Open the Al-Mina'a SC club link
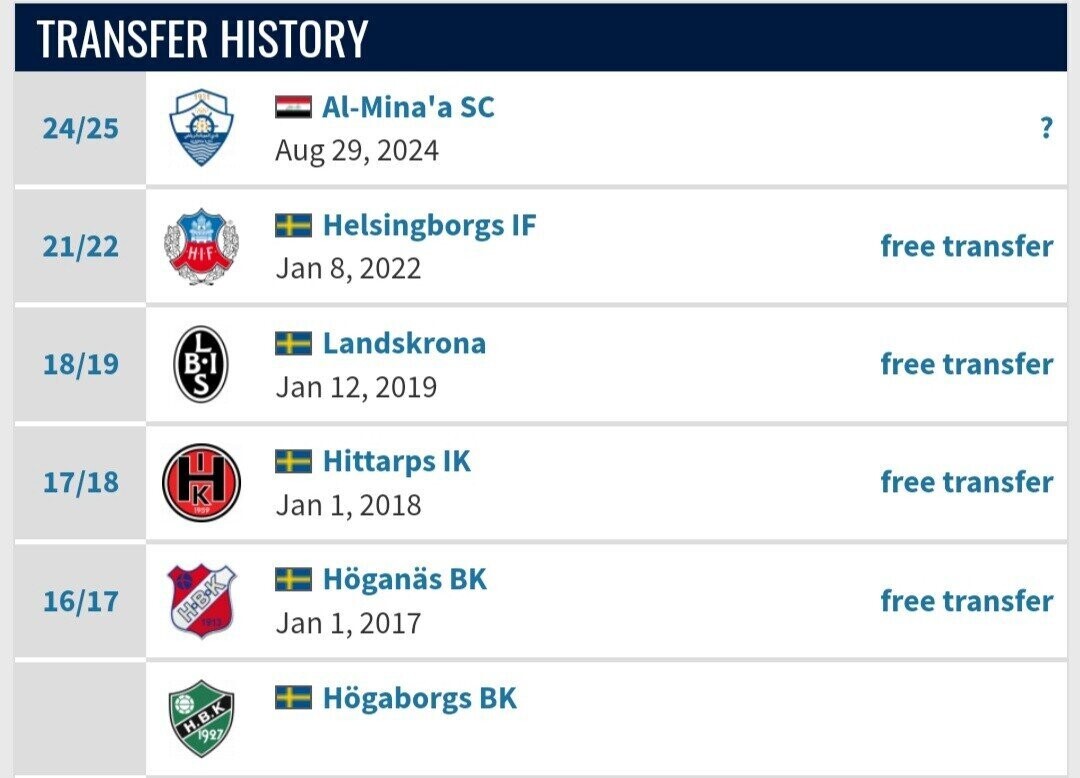 point(408,107)
